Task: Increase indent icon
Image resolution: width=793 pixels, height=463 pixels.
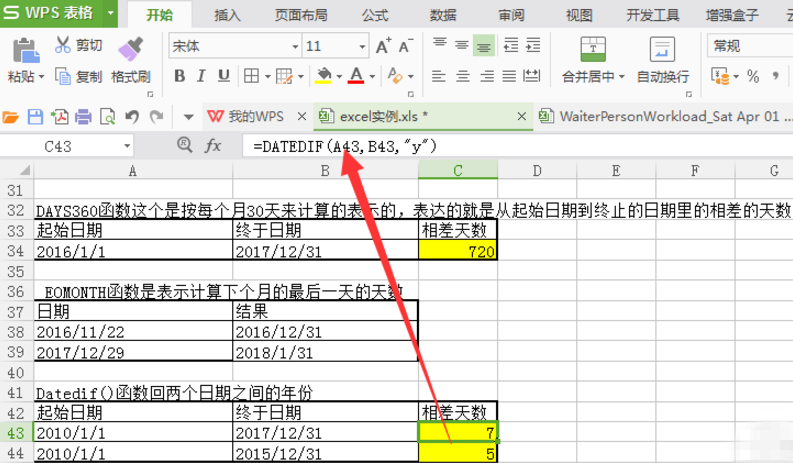Action: click(x=533, y=45)
